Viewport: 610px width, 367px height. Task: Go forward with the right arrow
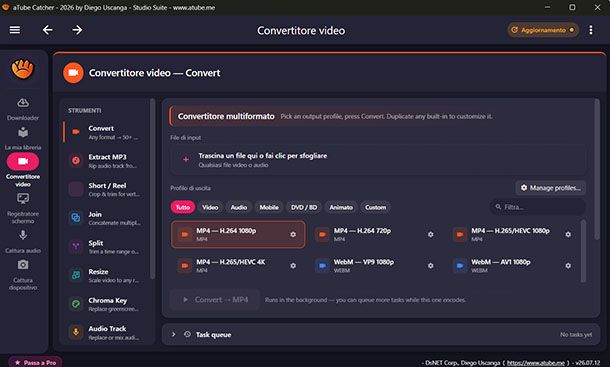77,30
